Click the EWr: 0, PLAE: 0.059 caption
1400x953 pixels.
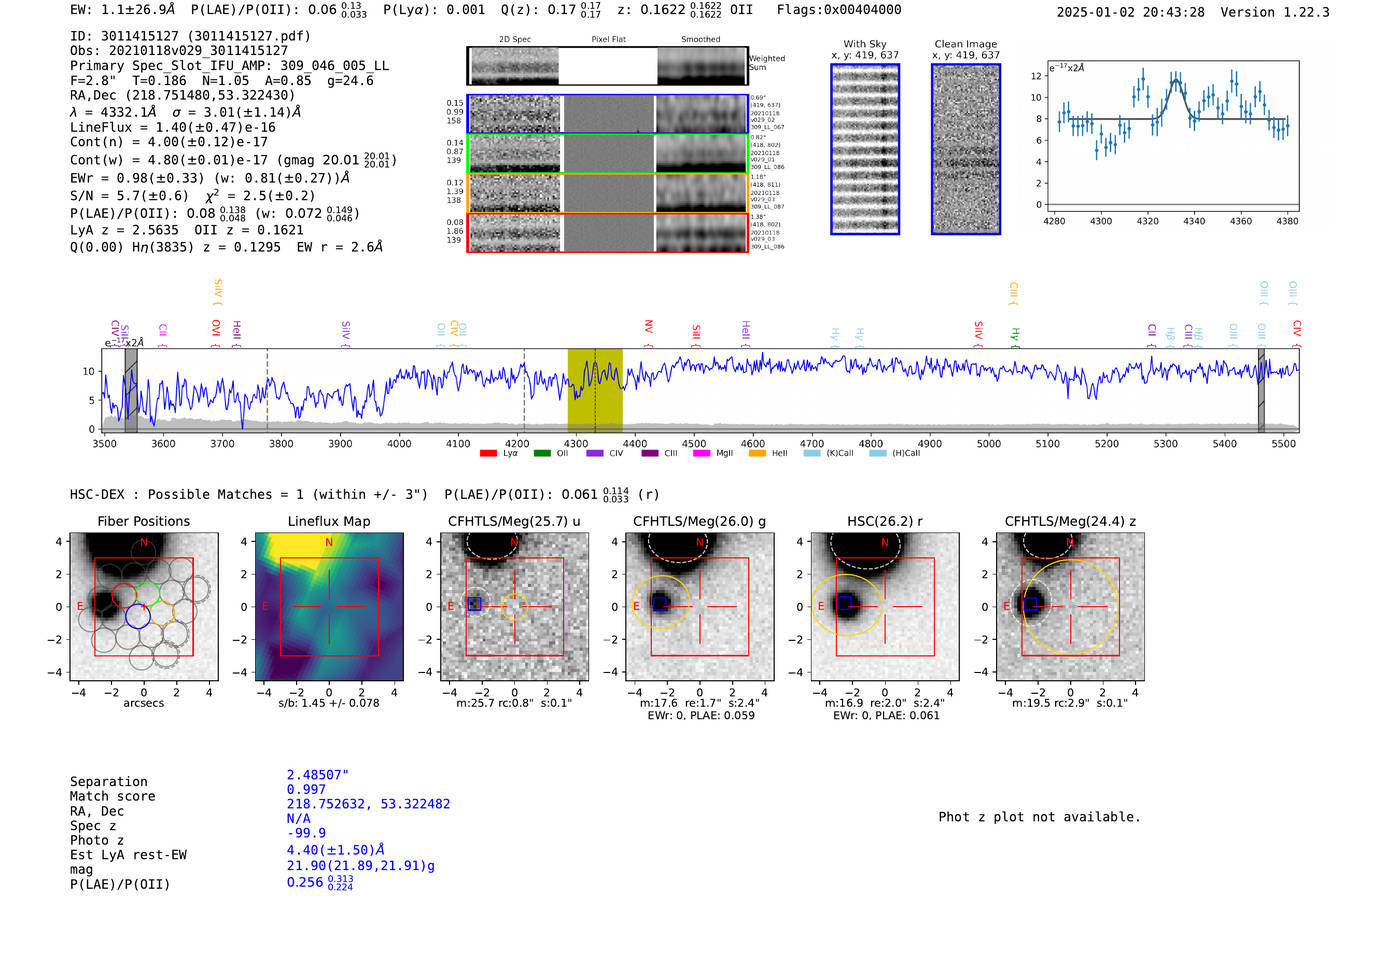pos(700,716)
